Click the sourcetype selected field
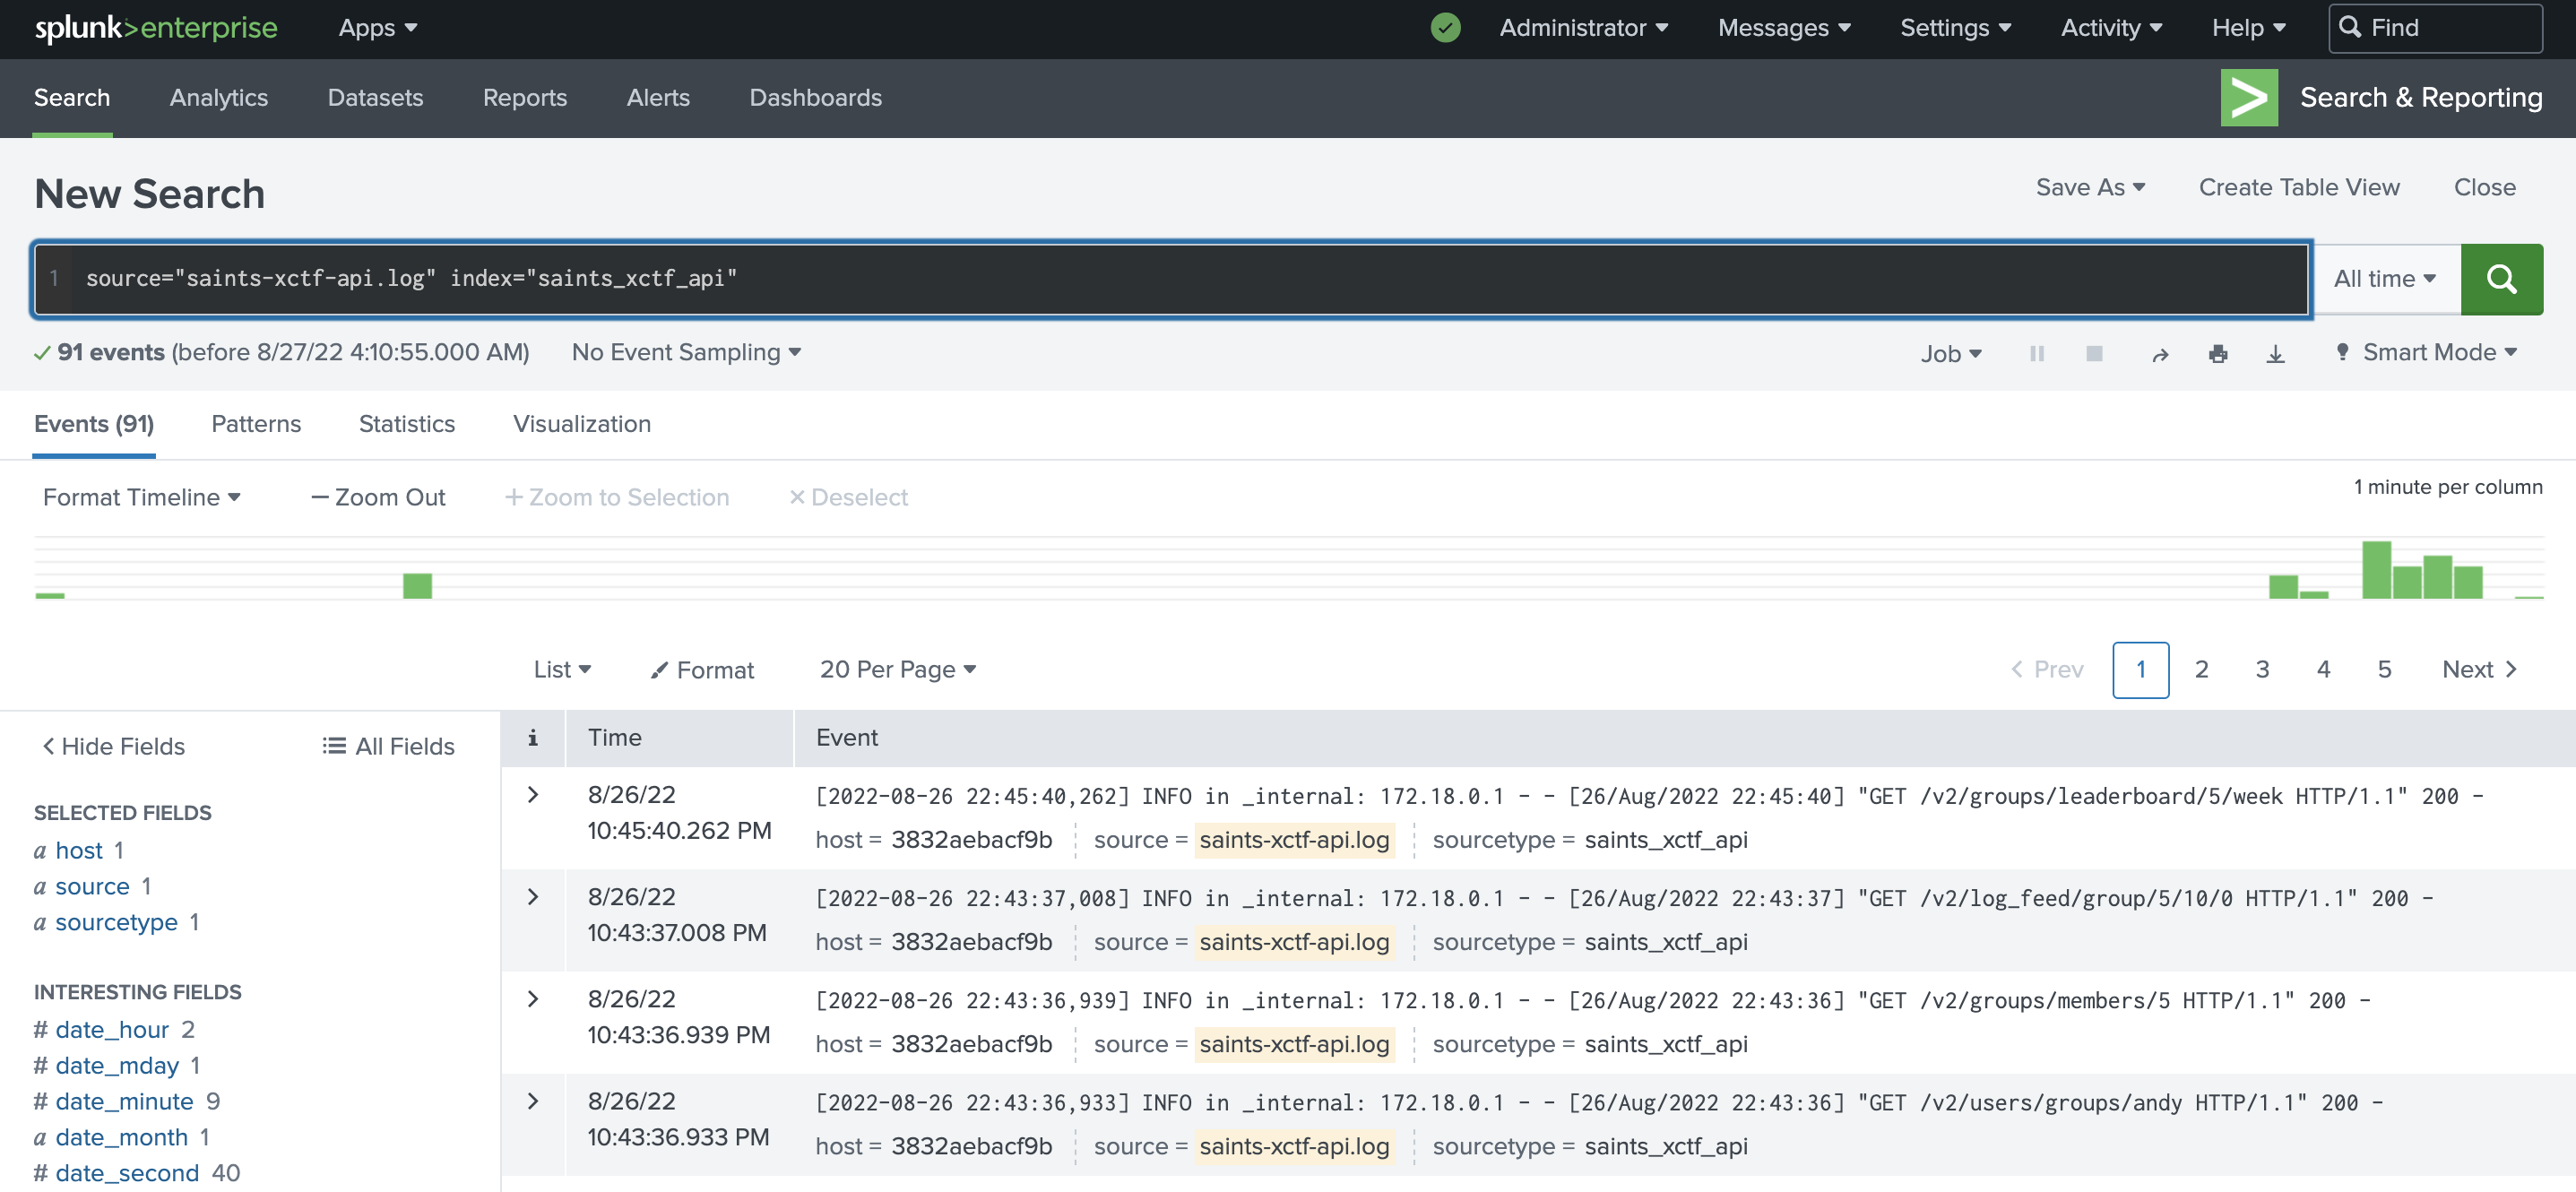 tap(117, 922)
